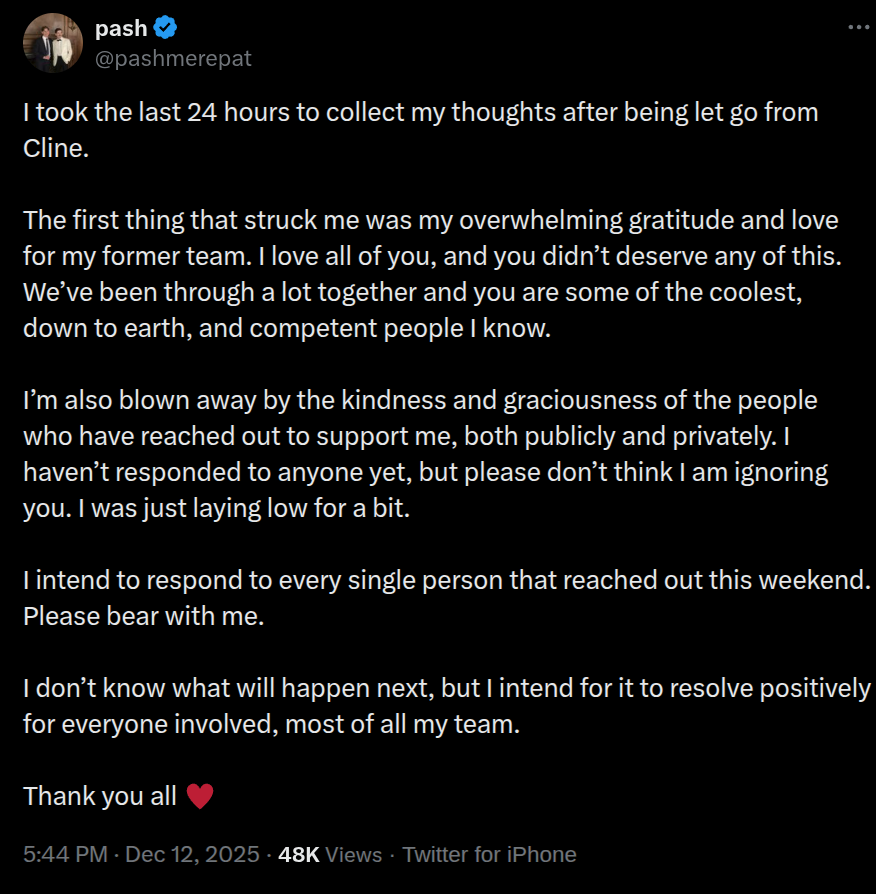Click the line "down to earth, and competent people"
This screenshot has height=894, width=876.
tap(287, 327)
